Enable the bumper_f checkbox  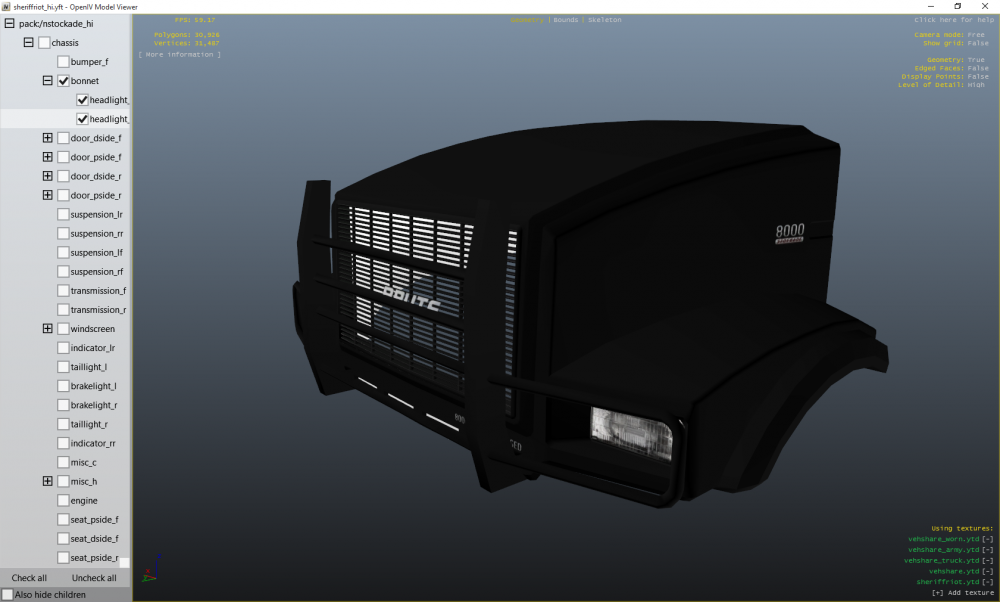[x=63, y=62]
